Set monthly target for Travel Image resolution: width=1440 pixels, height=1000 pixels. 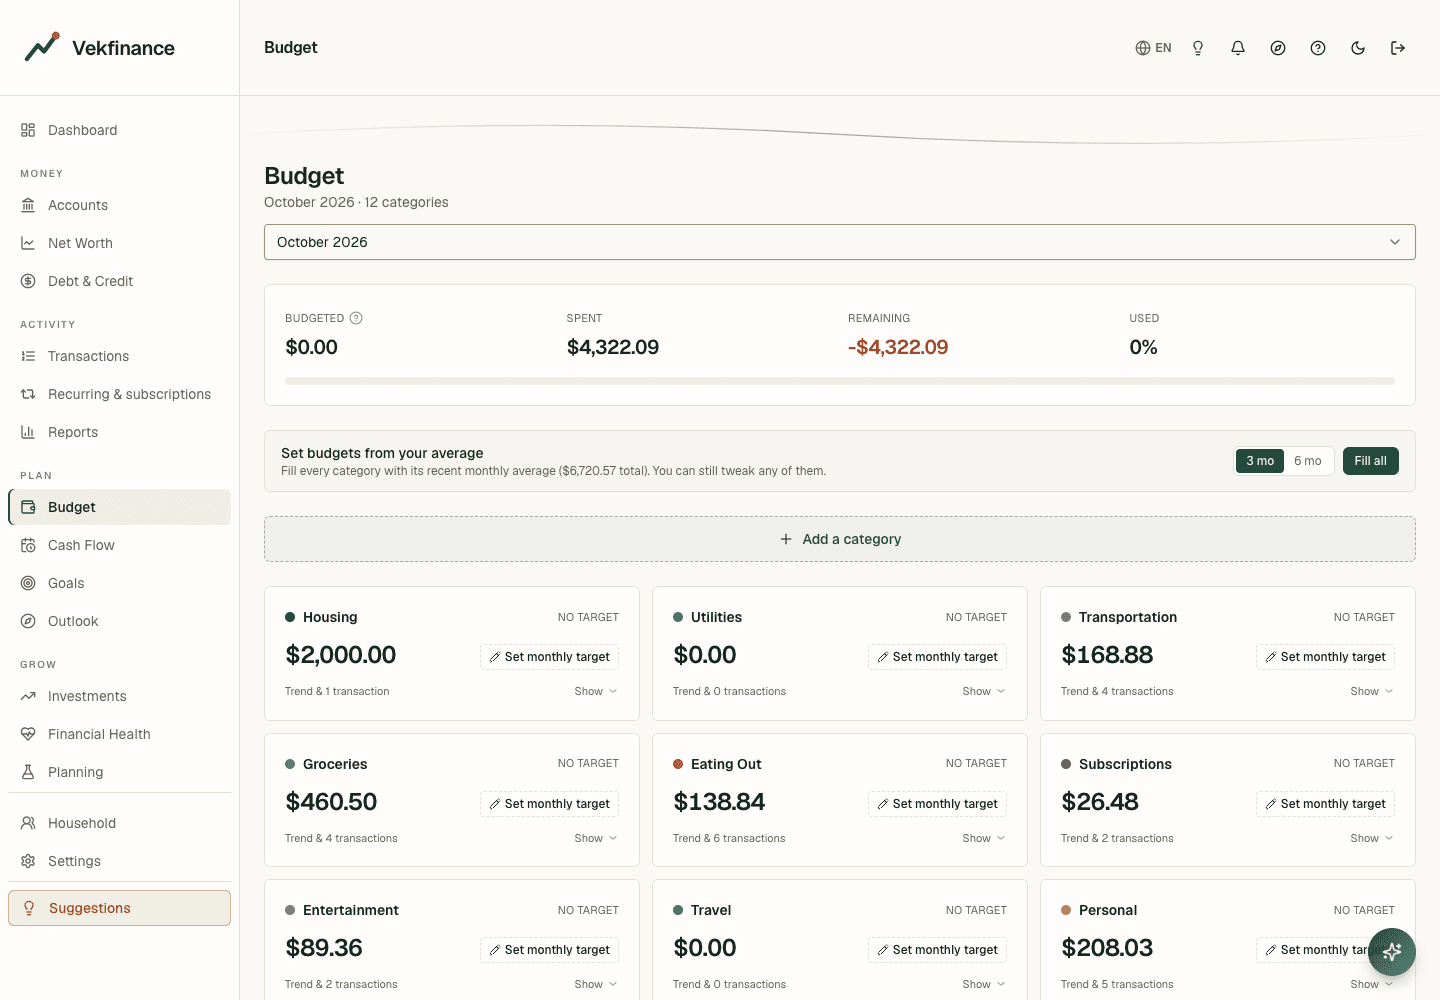coord(937,950)
